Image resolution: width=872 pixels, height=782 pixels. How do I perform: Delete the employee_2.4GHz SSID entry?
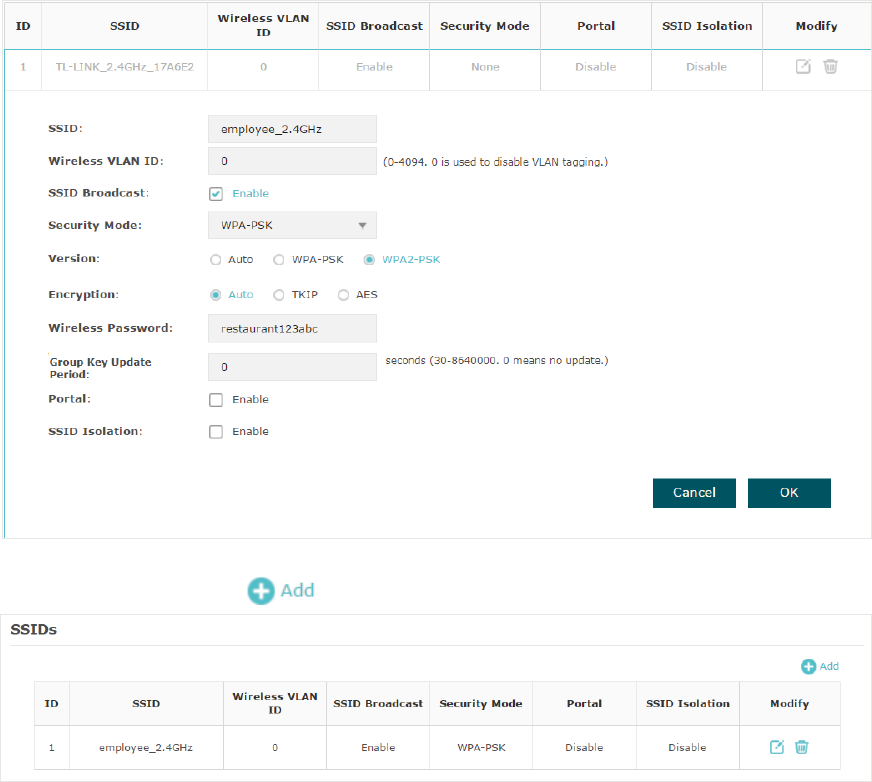click(801, 747)
